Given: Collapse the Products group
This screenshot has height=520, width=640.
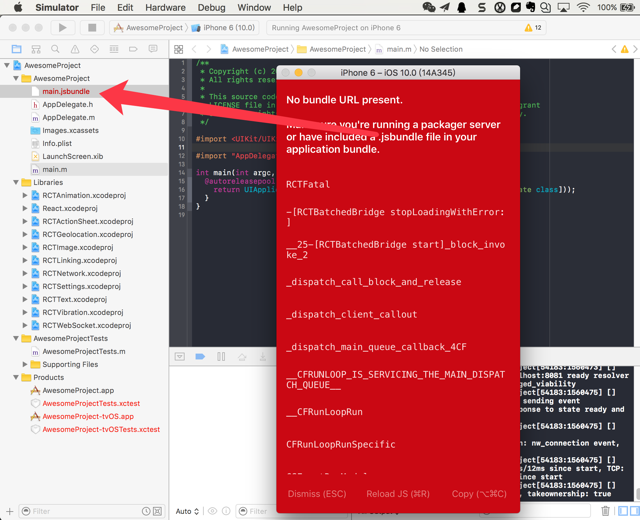Looking at the screenshot, I should [16, 378].
